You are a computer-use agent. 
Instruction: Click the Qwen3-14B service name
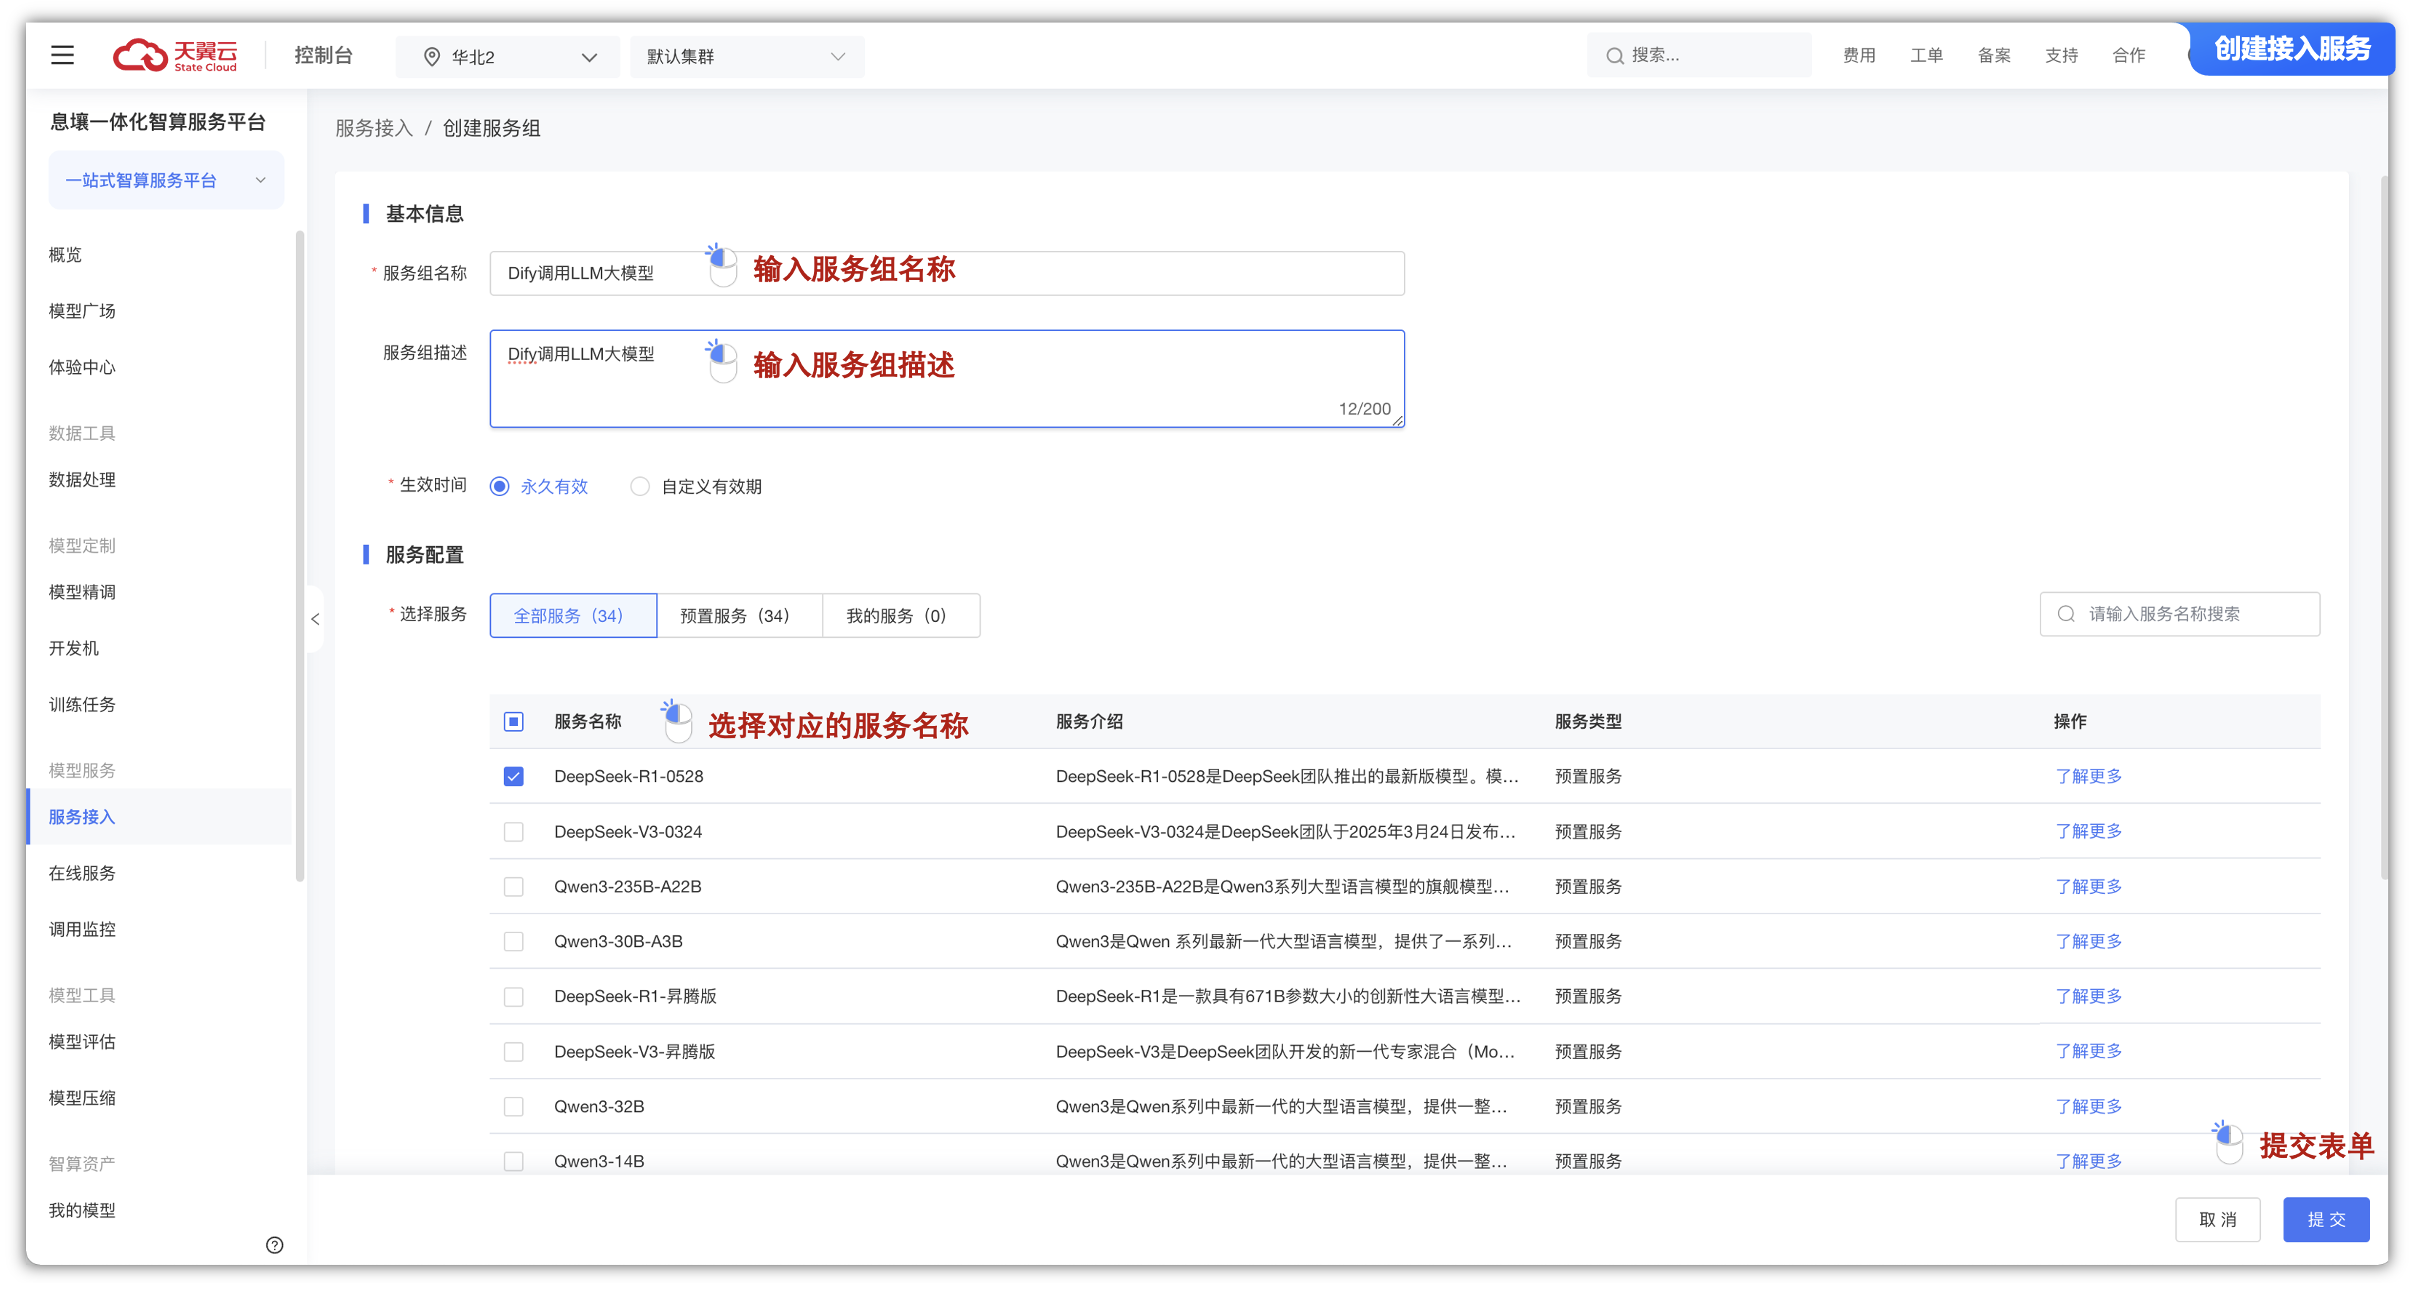click(599, 1161)
